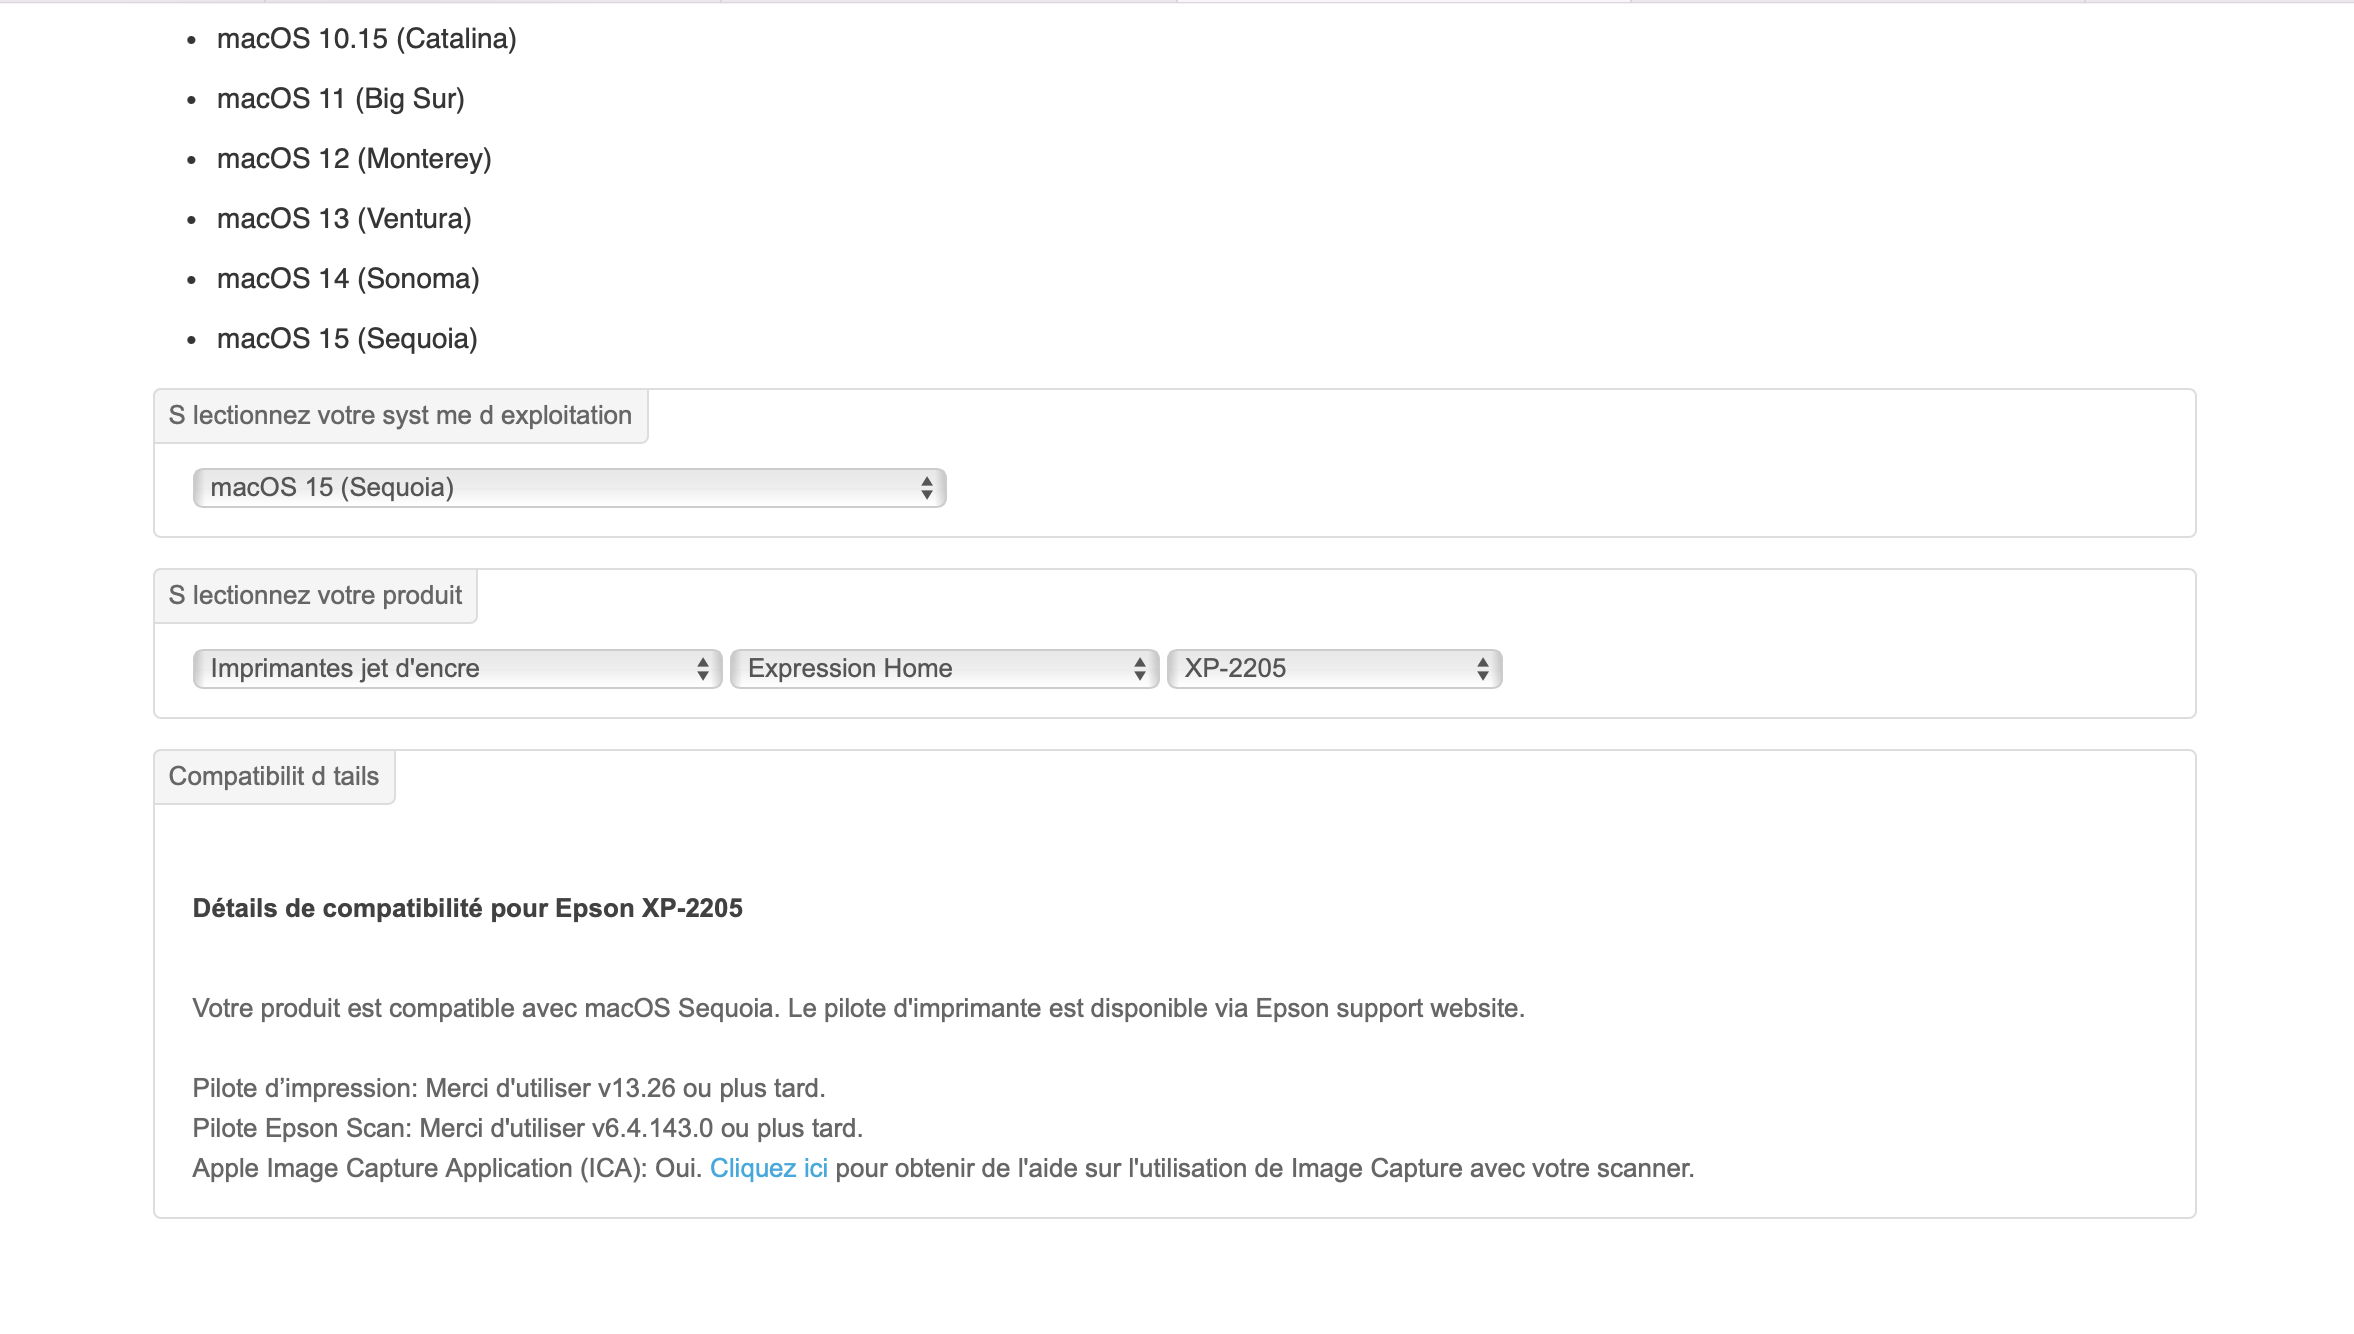This screenshot has width=2354, height=1334.
Task: Click the 'Détails de compatibilité pour Epson XP-2205' heading
Action: (467, 908)
